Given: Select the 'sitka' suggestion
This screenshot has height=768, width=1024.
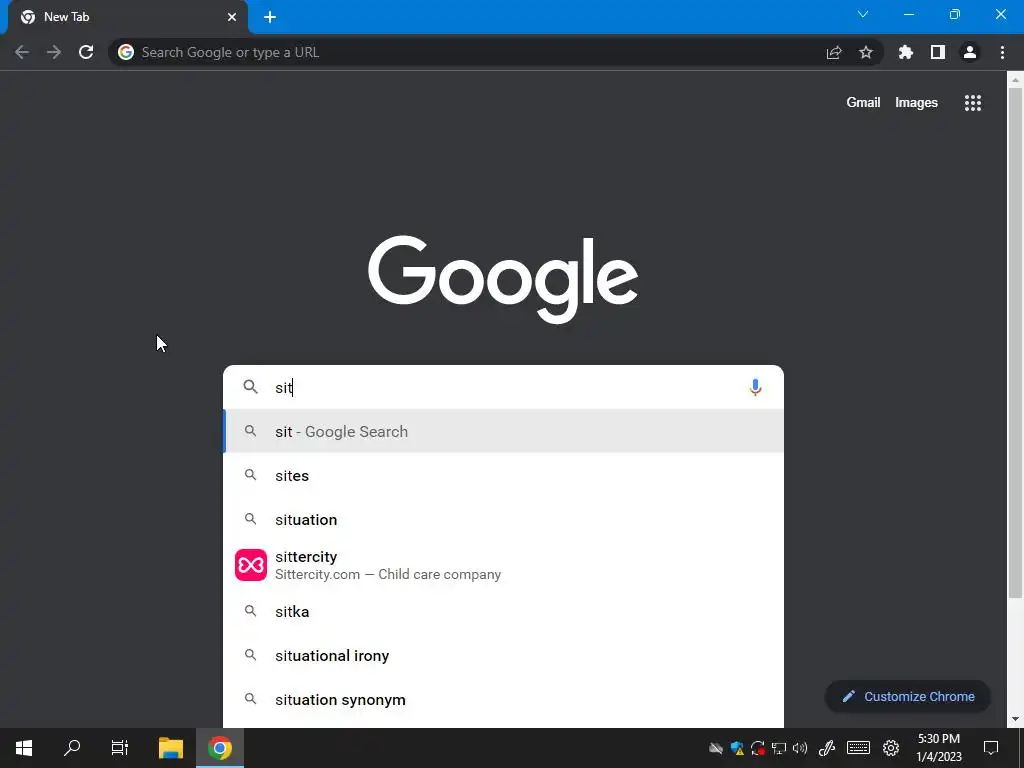Looking at the screenshot, I should pyautogui.click(x=503, y=611).
